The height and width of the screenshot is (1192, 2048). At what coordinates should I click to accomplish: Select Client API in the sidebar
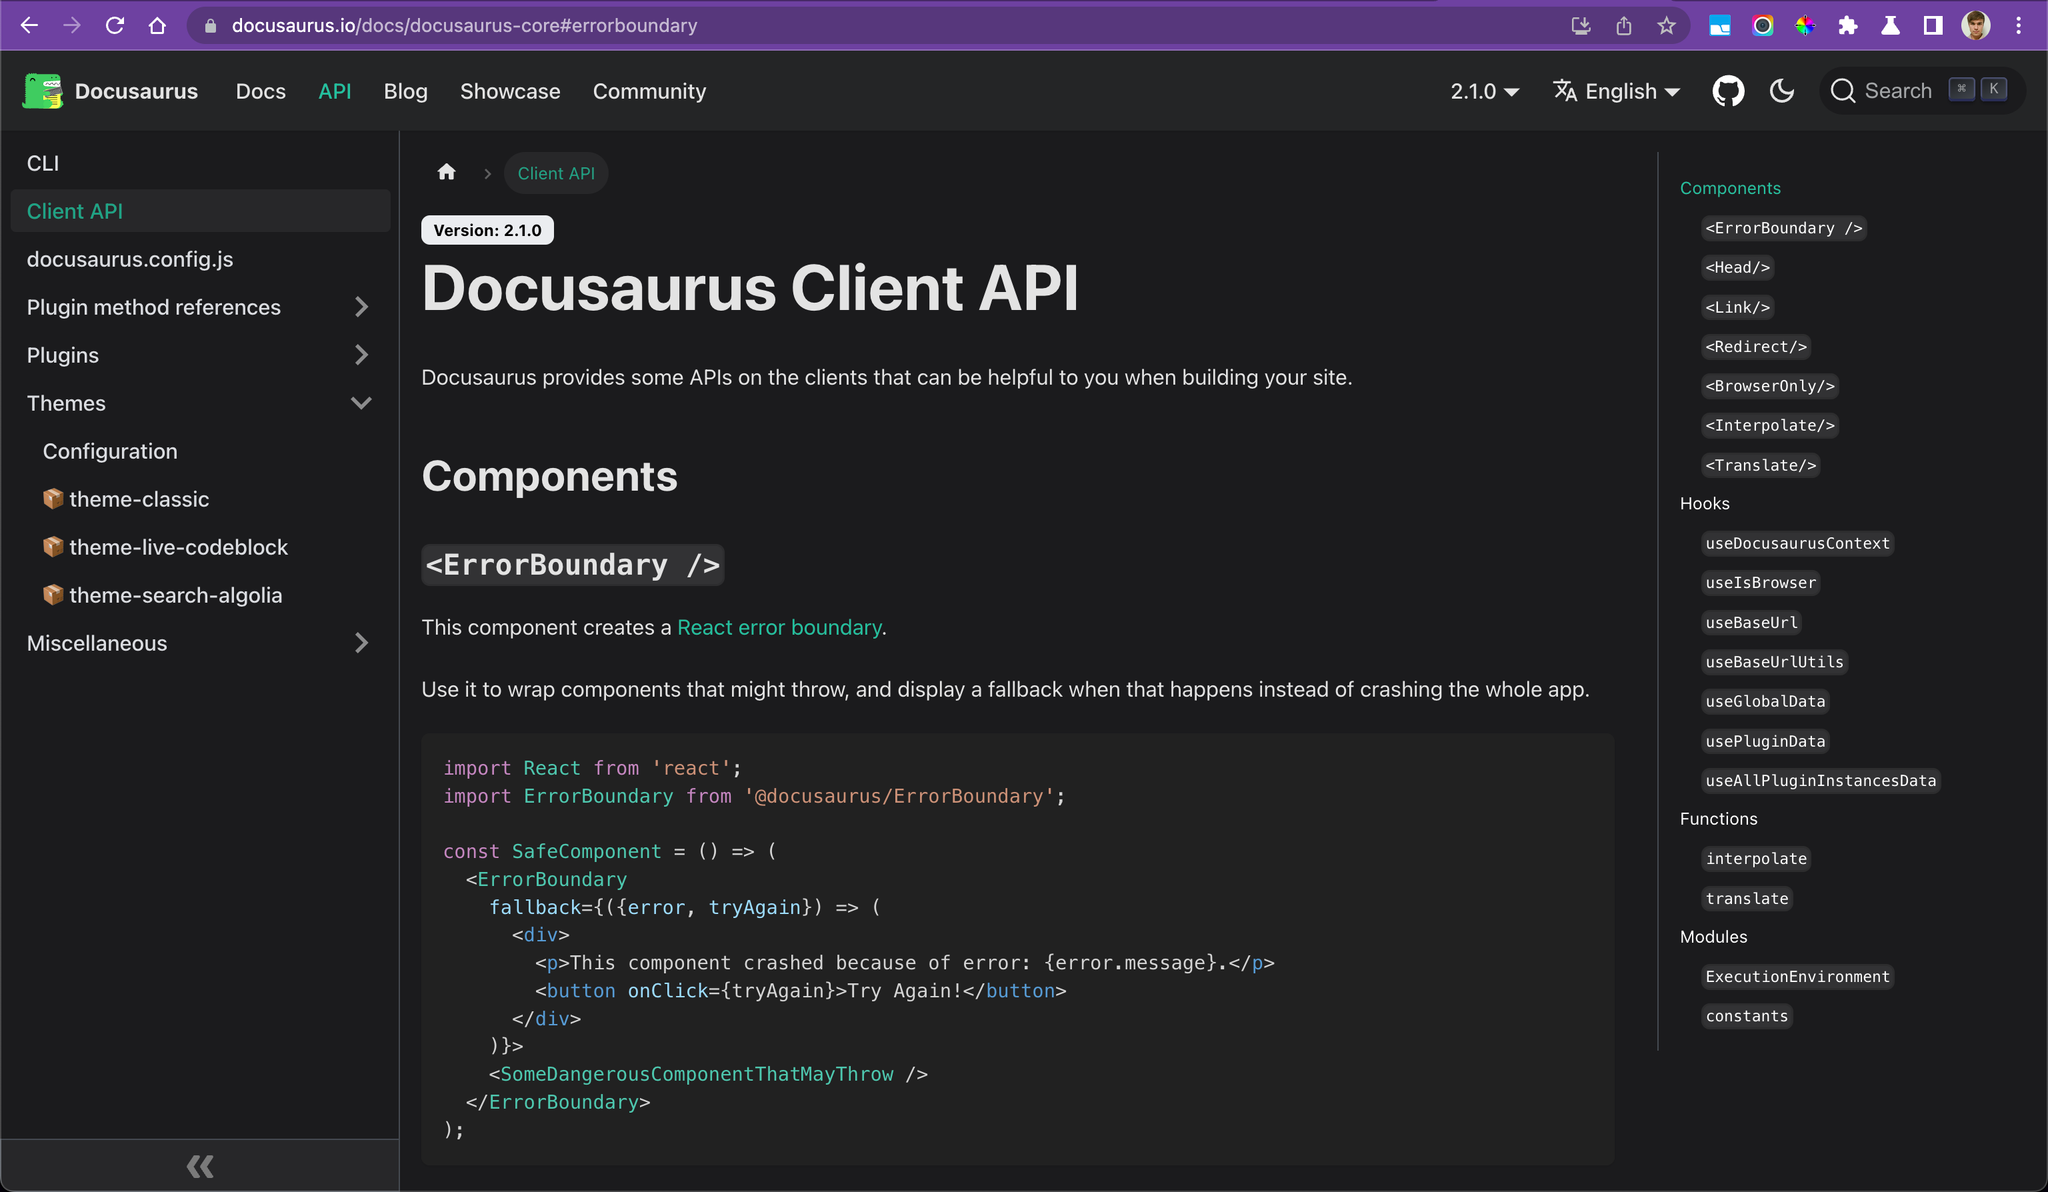pos(200,211)
